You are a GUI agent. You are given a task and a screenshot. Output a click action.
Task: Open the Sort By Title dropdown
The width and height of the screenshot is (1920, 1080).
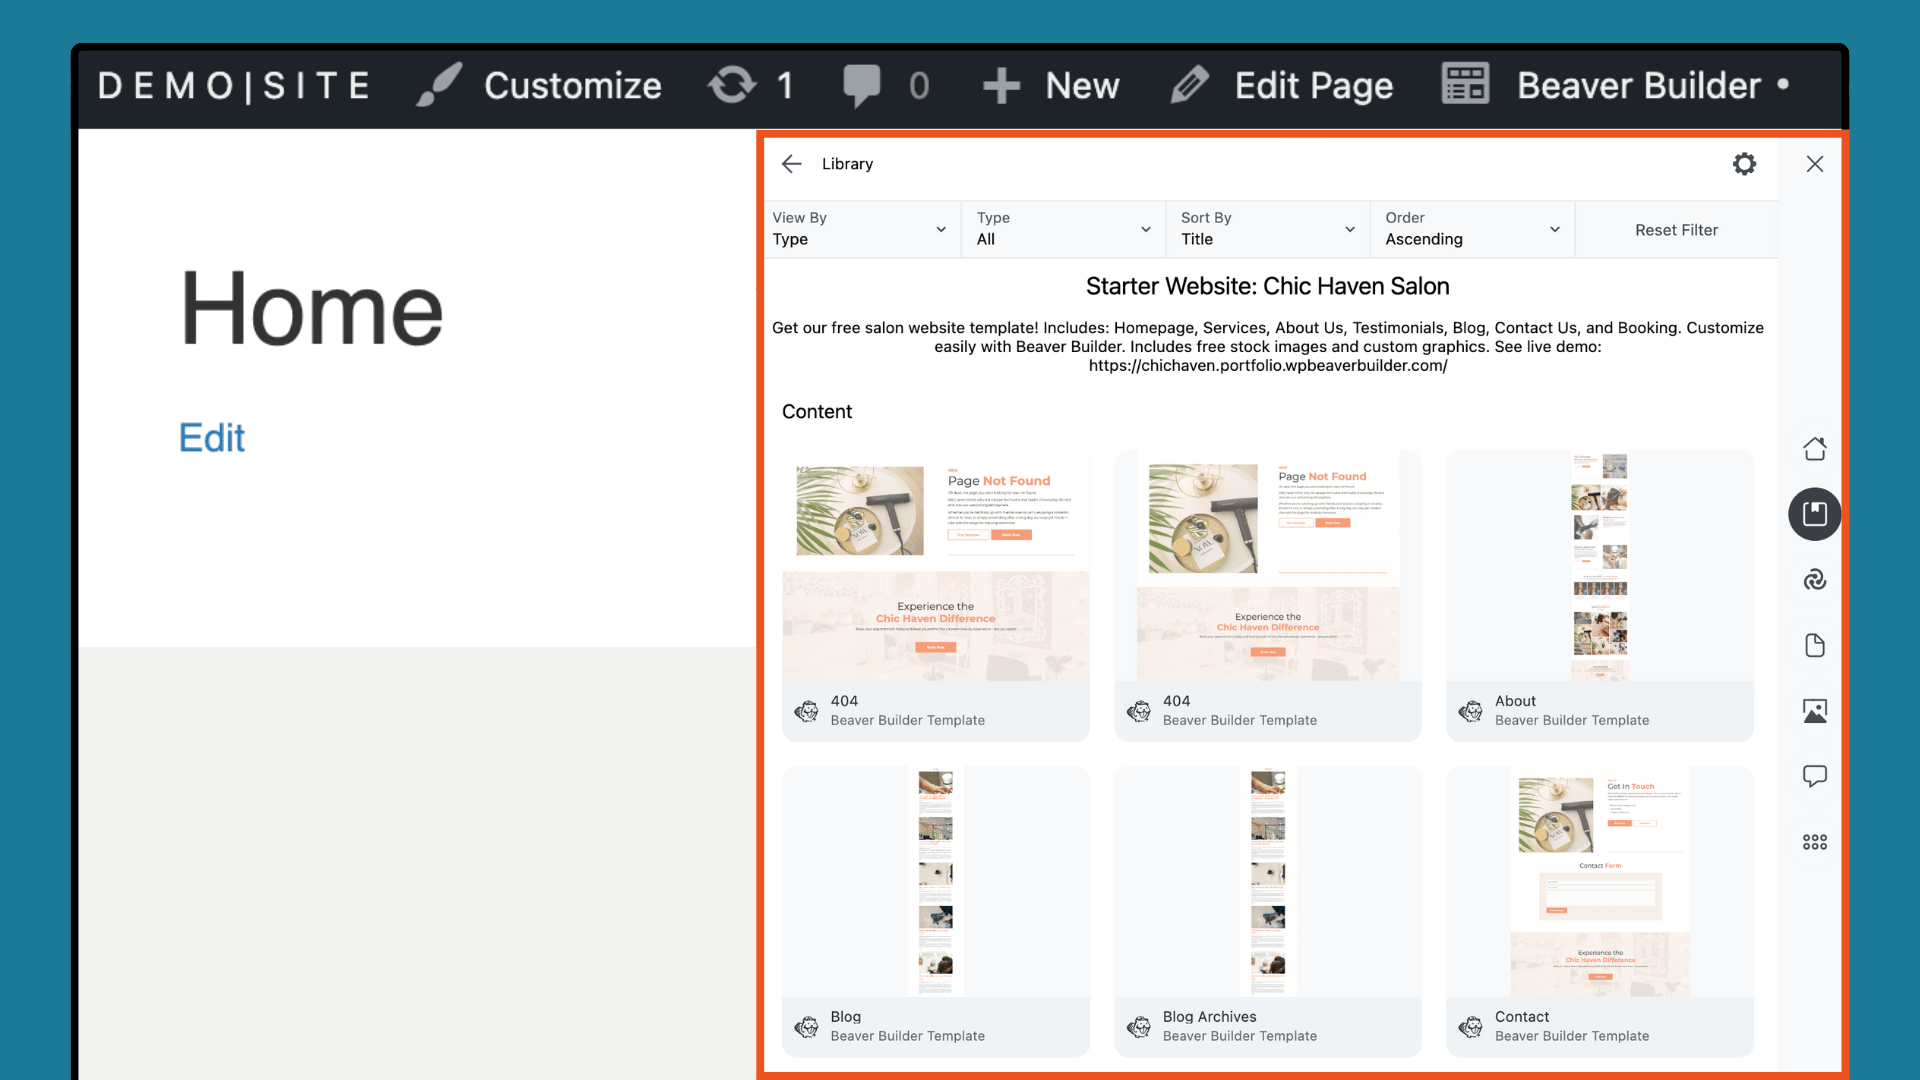(x=1267, y=229)
